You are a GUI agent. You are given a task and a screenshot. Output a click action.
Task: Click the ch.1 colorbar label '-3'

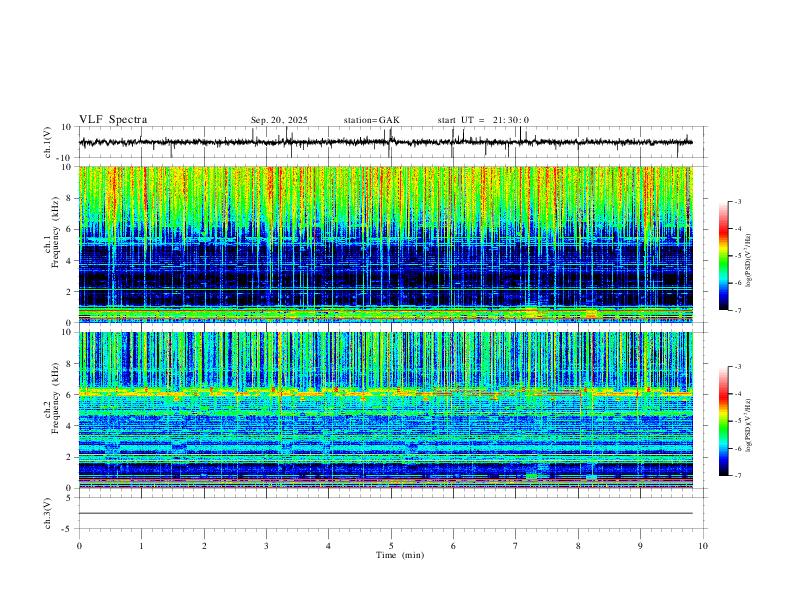tap(737, 201)
